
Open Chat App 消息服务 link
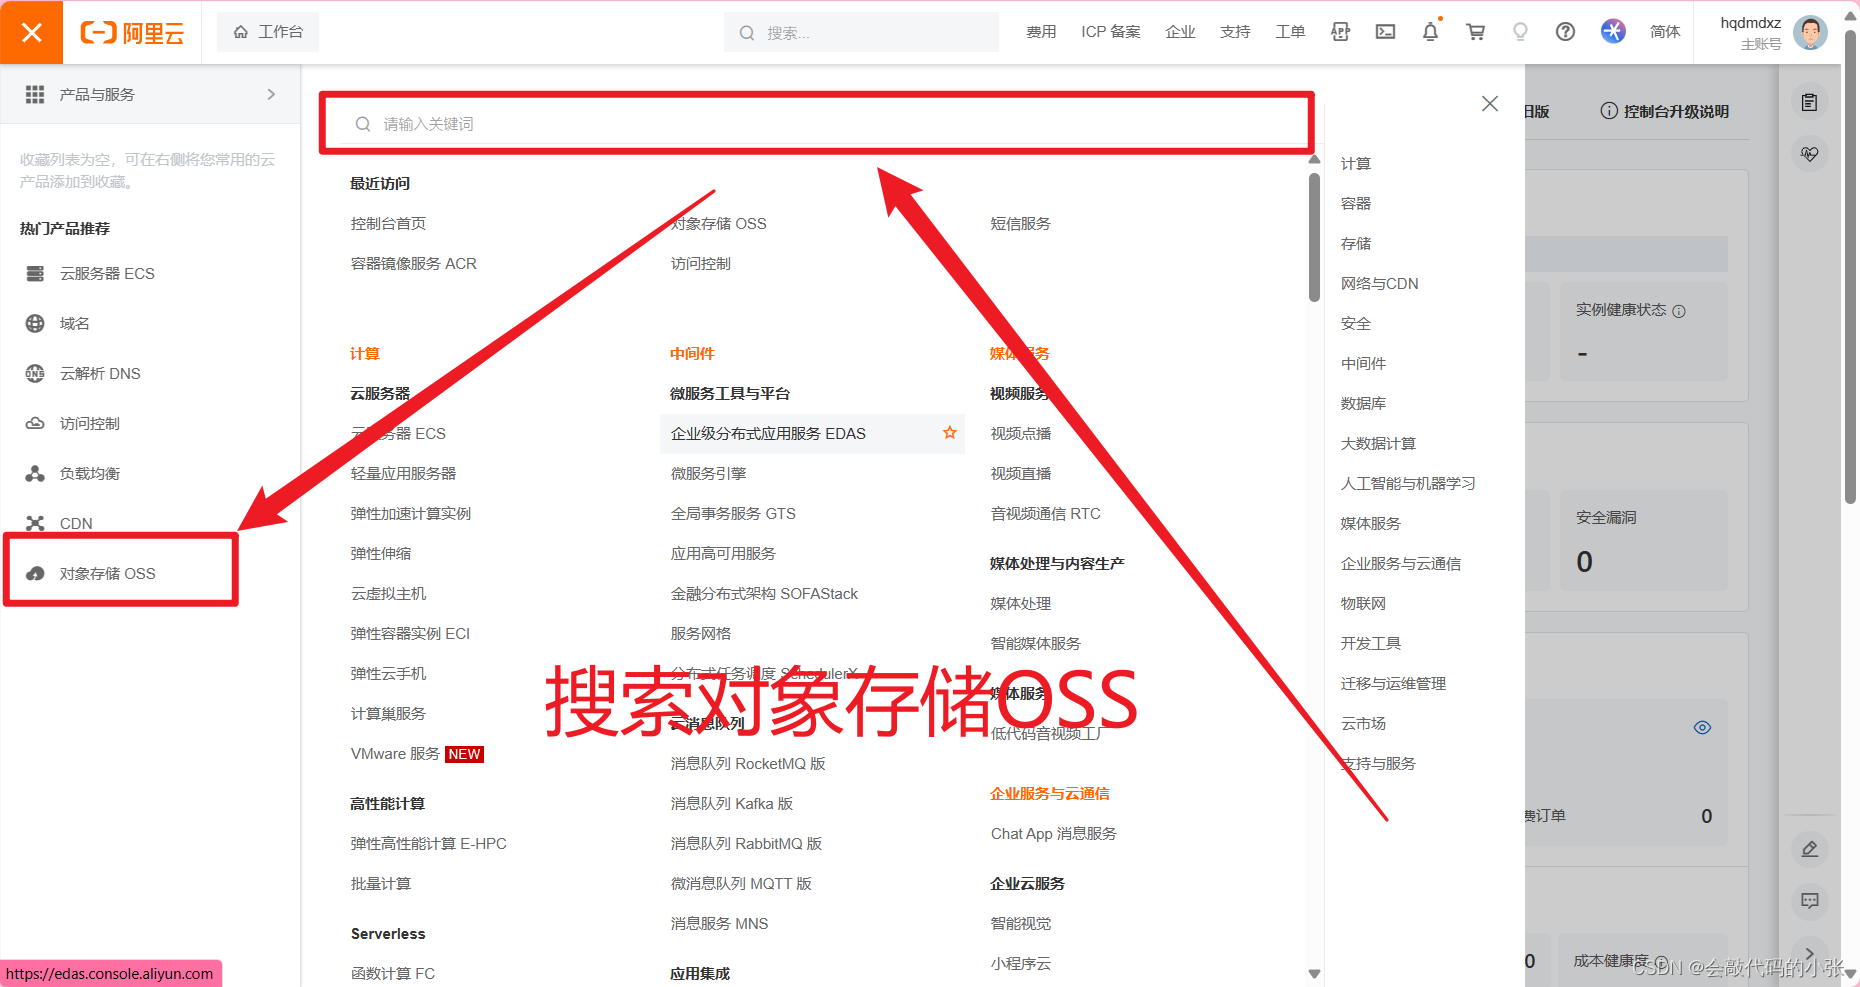(x=1053, y=834)
